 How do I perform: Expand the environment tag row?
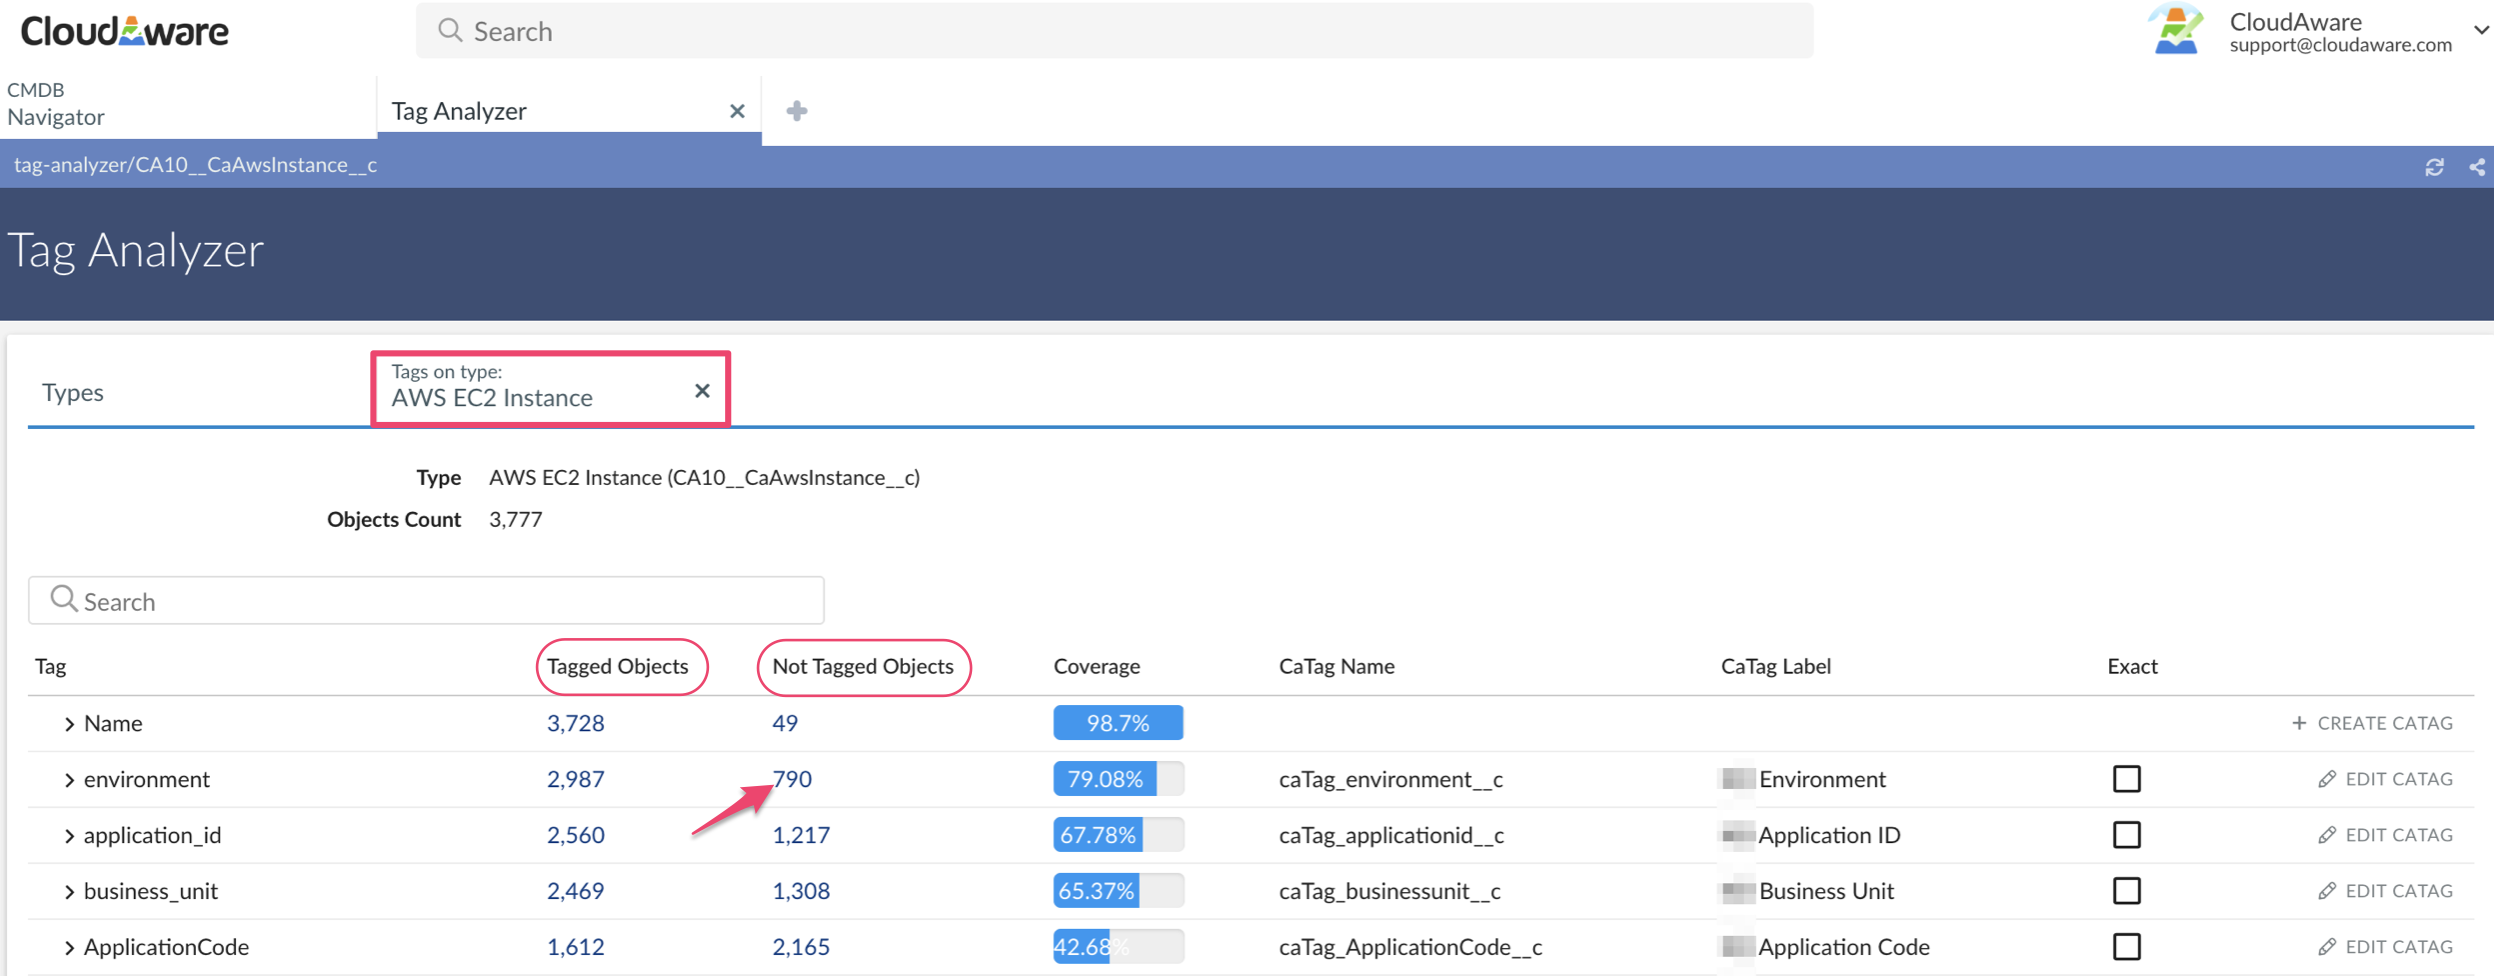coord(69,780)
